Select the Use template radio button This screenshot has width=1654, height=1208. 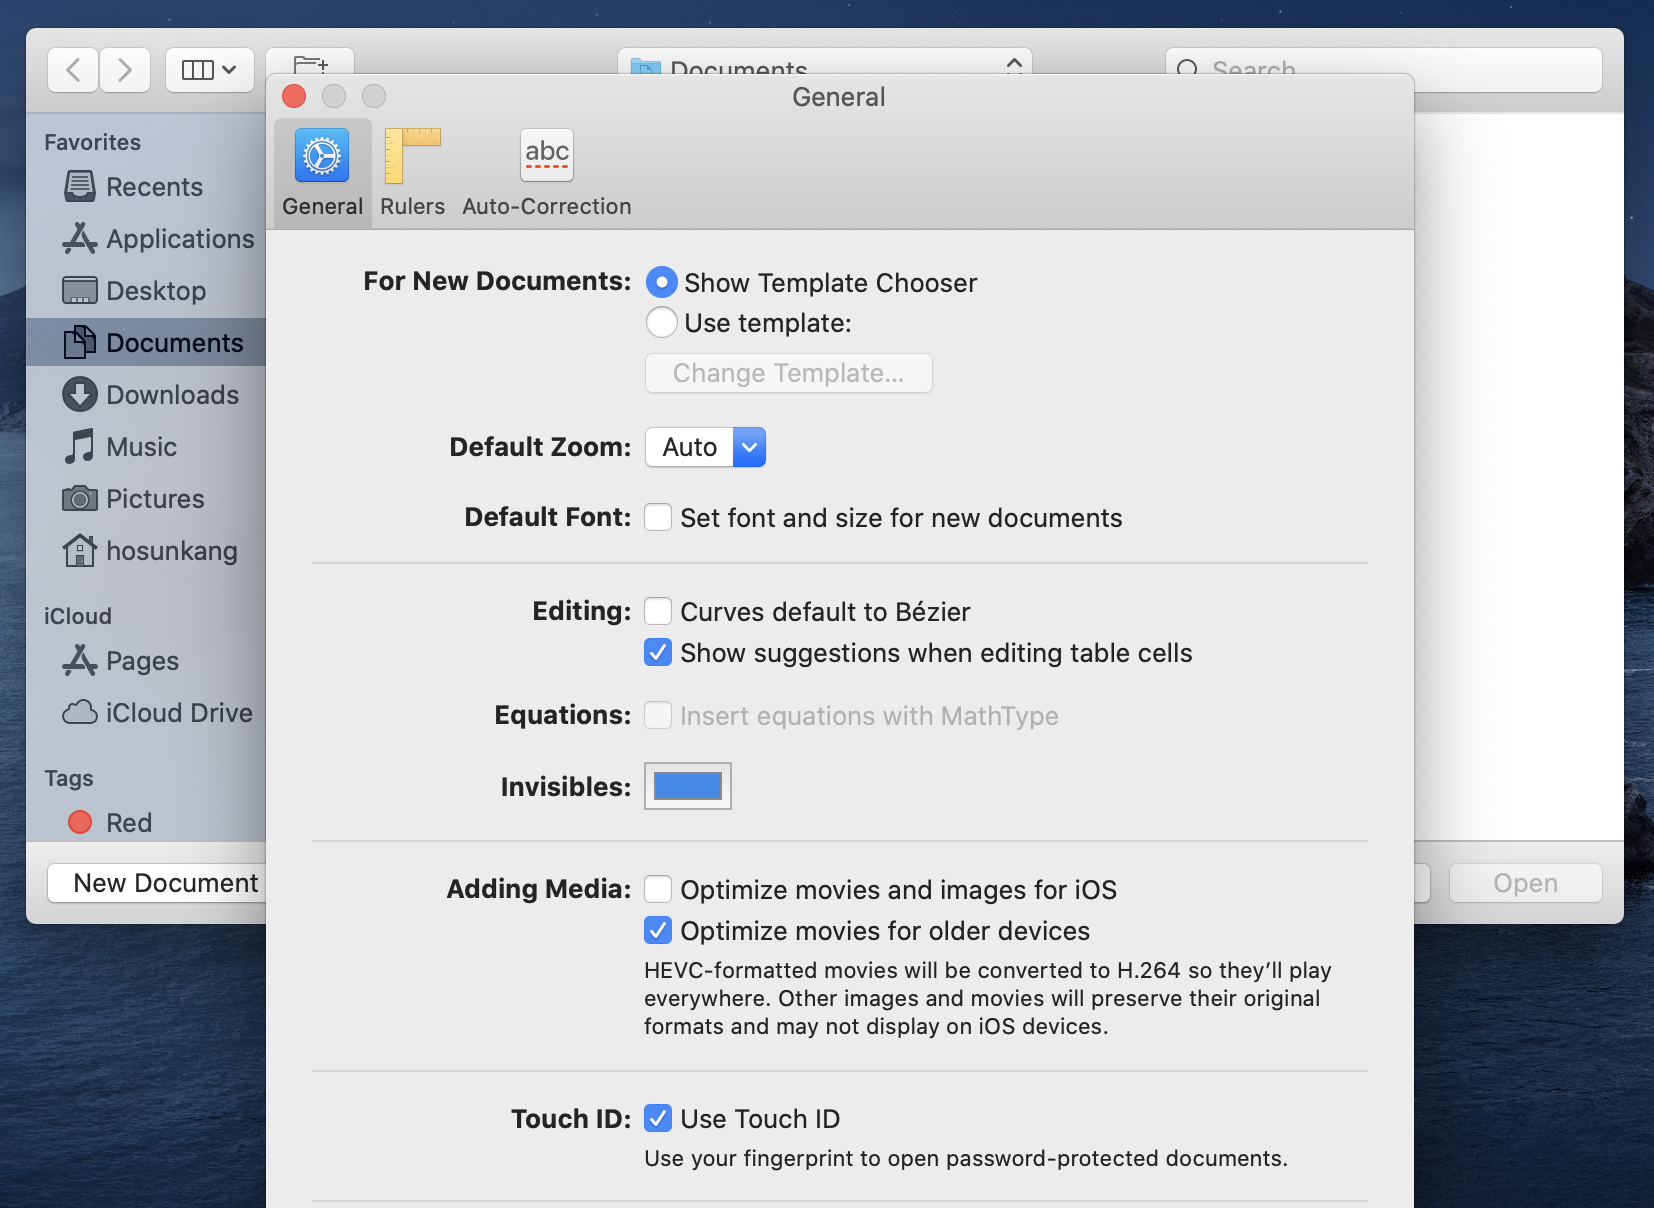coord(661,323)
